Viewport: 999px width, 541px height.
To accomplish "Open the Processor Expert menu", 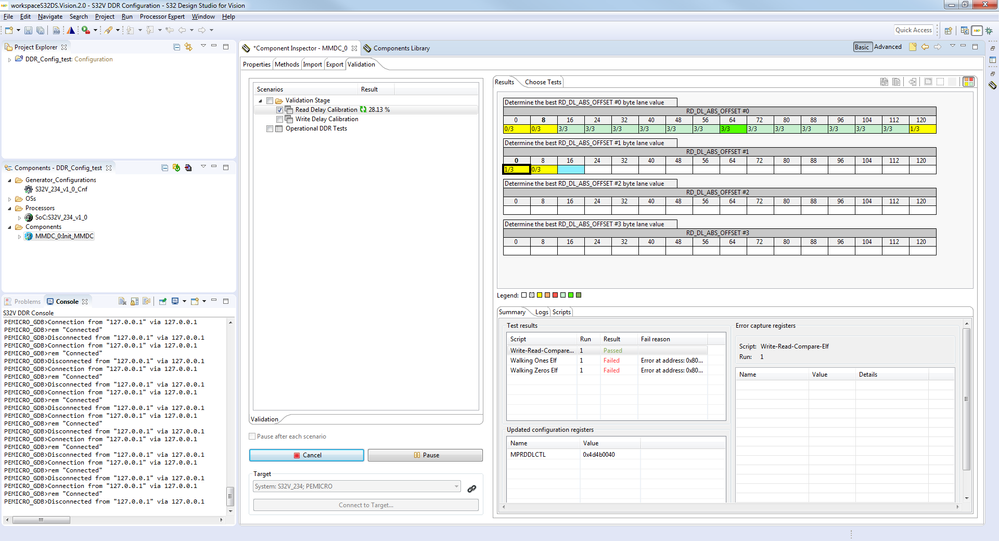I will pos(162,17).
